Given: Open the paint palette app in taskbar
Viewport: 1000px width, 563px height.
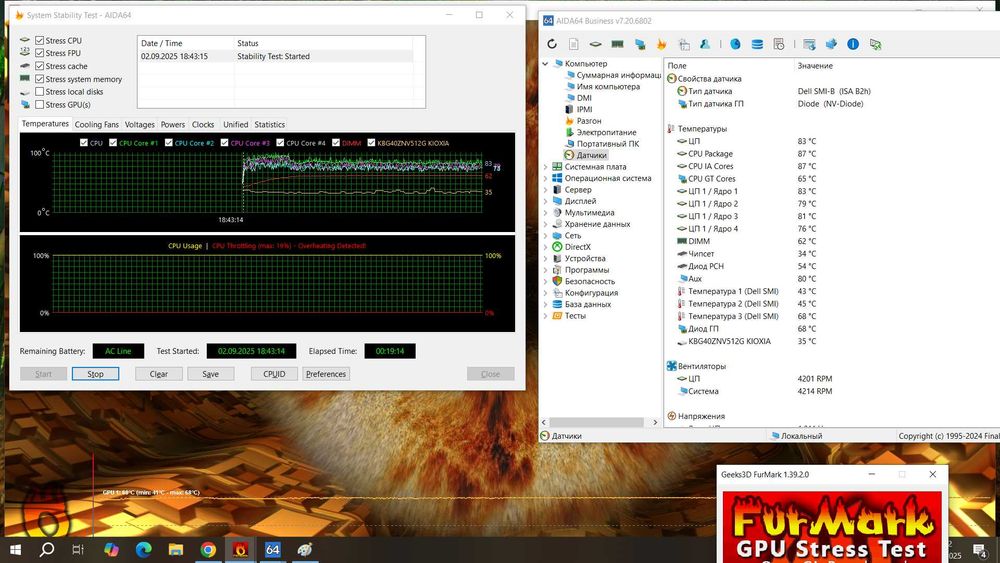Looking at the screenshot, I should (x=305, y=549).
